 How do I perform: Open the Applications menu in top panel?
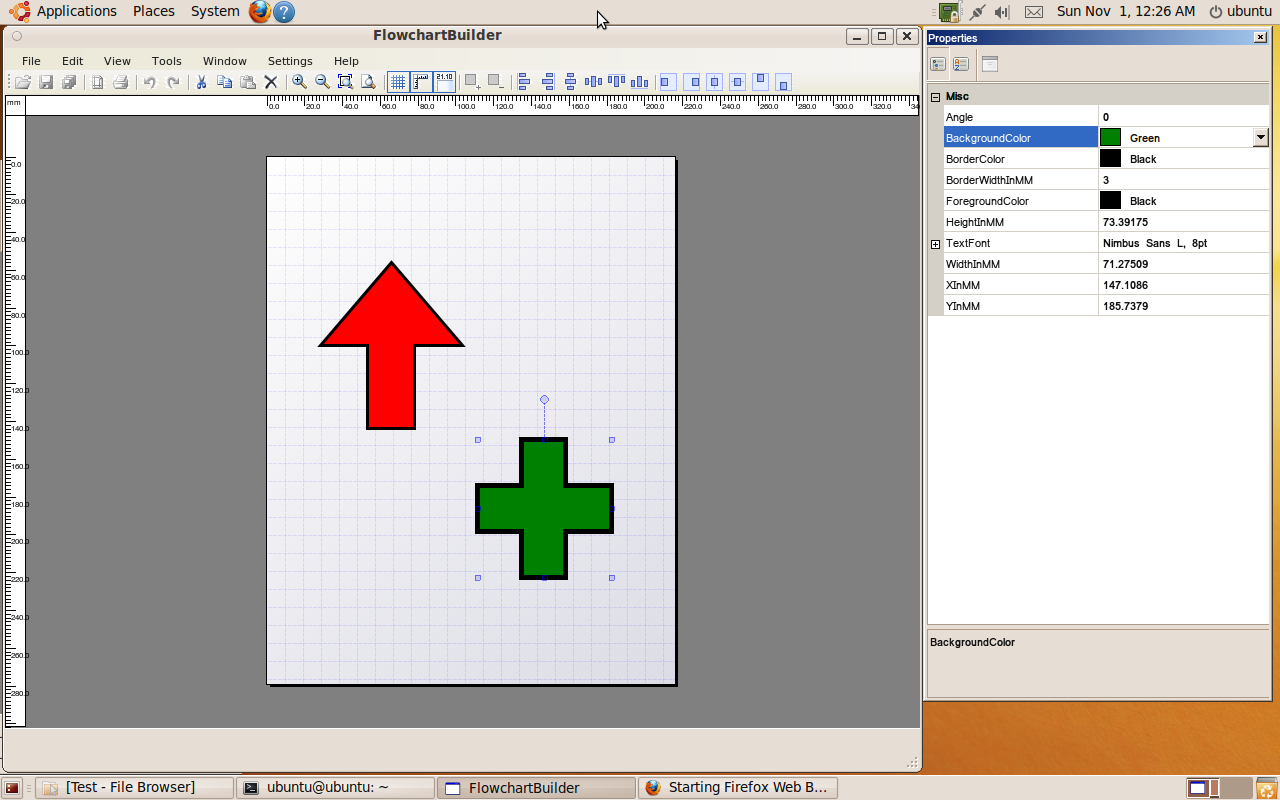76,11
